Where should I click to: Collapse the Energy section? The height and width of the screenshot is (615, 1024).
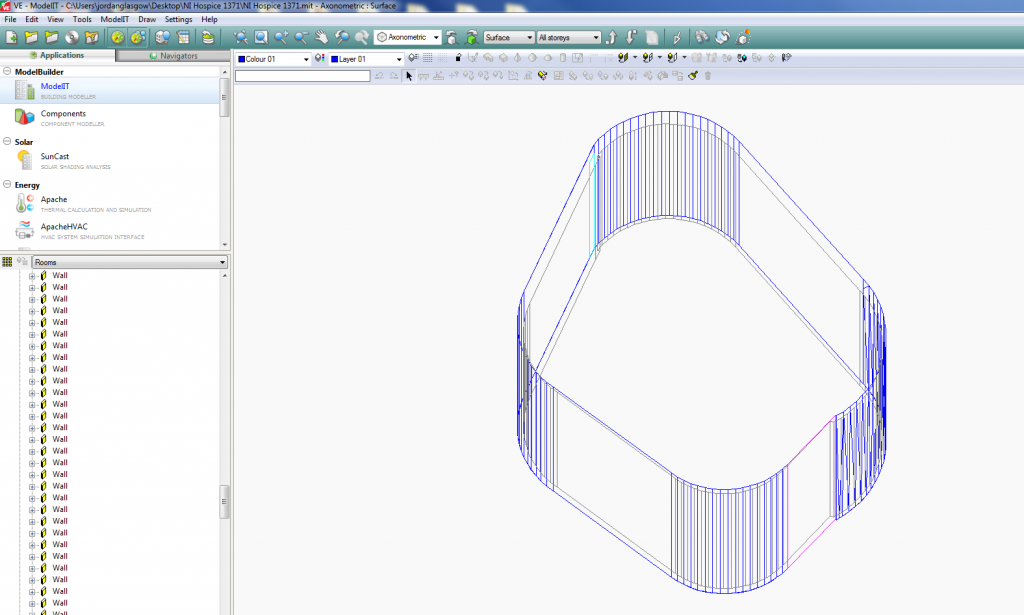pyautogui.click(x=7, y=185)
